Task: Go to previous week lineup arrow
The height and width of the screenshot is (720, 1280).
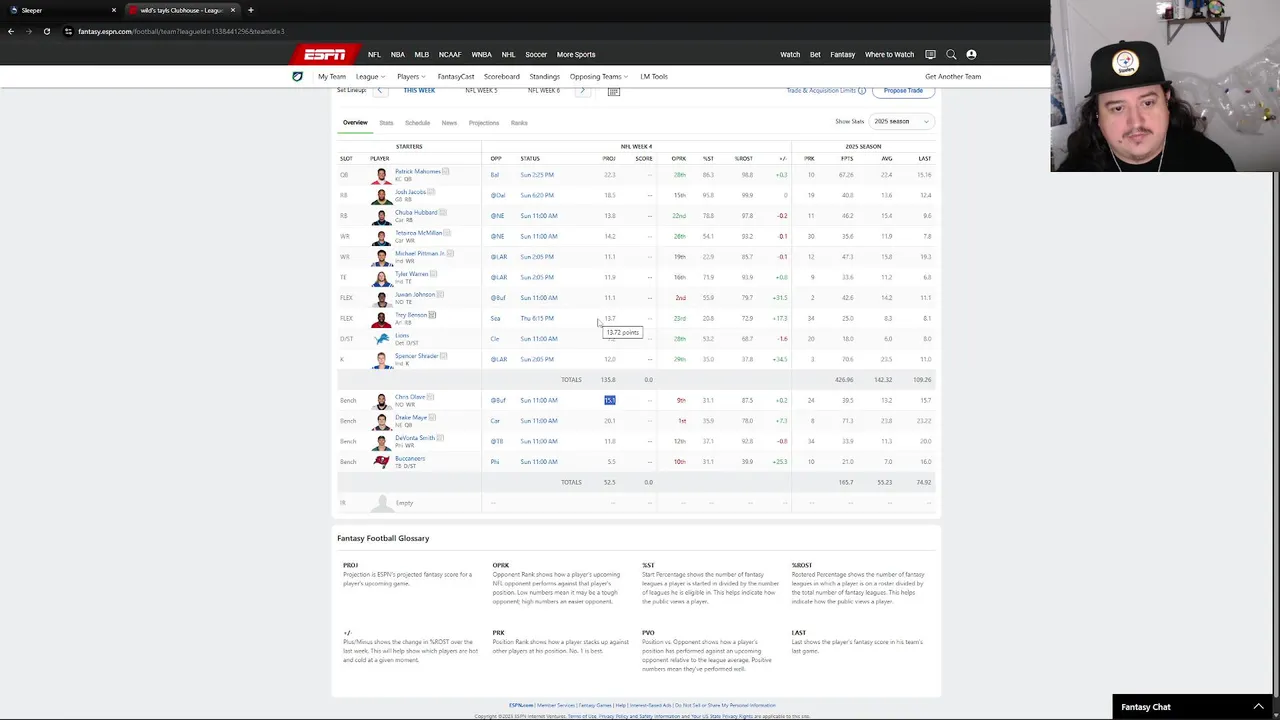Action: click(379, 90)
